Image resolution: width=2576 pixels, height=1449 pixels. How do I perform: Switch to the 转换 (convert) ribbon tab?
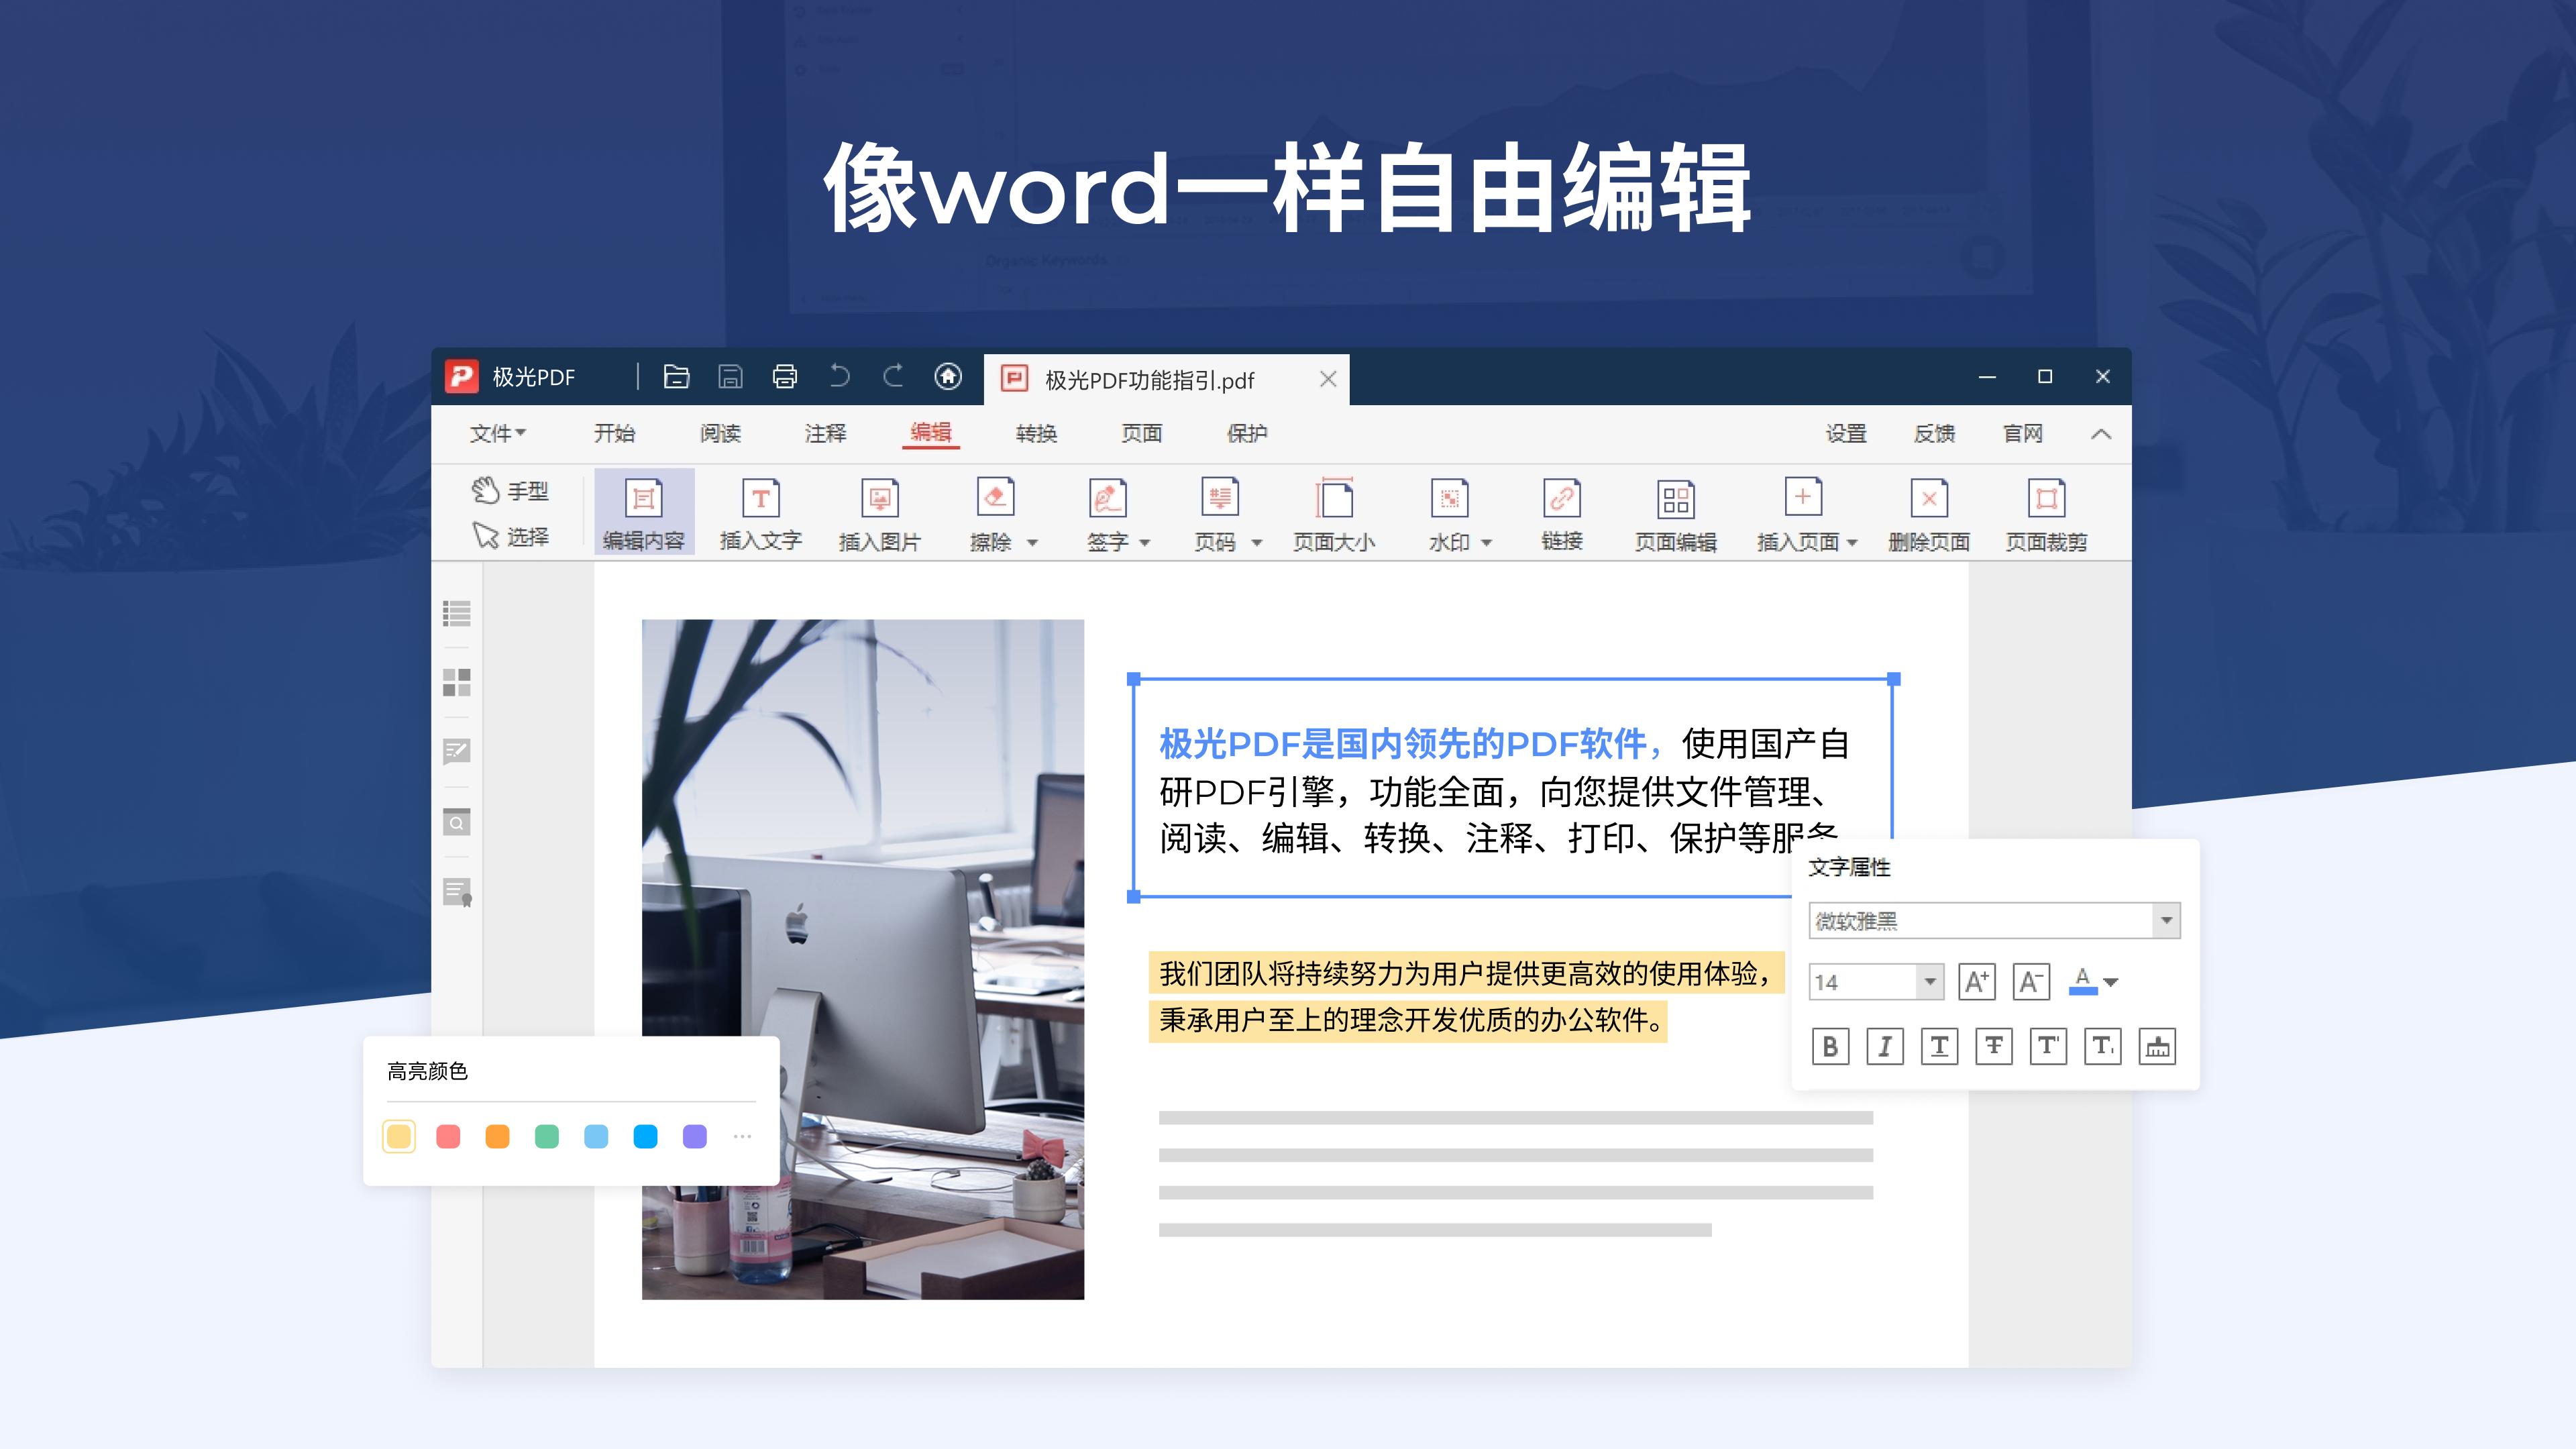click(1036, 433)
